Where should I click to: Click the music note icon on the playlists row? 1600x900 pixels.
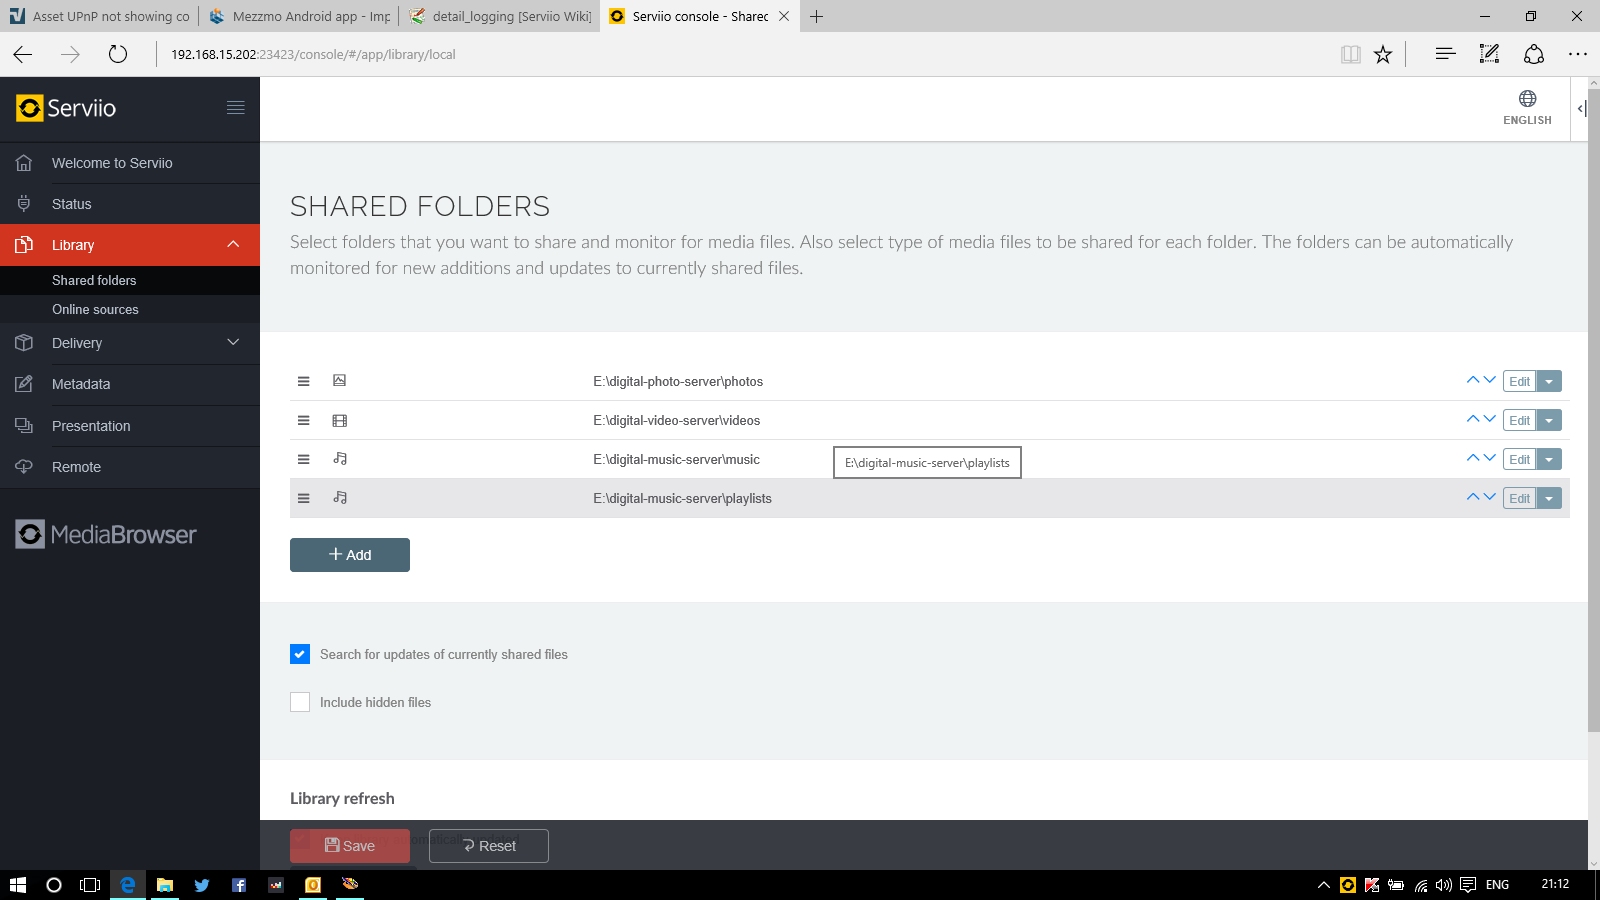[340, 498]
